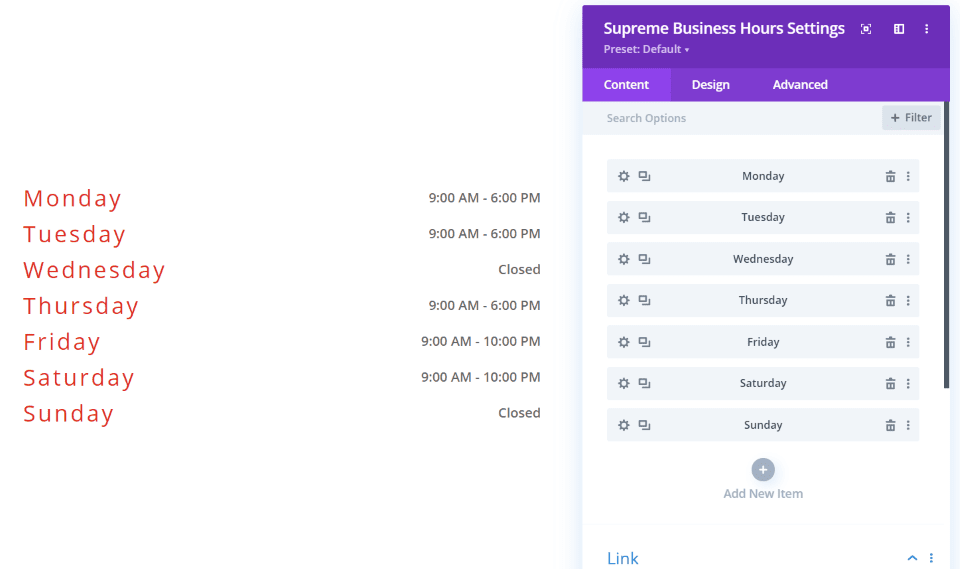Open more options for Thursday item

click(x=908, y=301)
